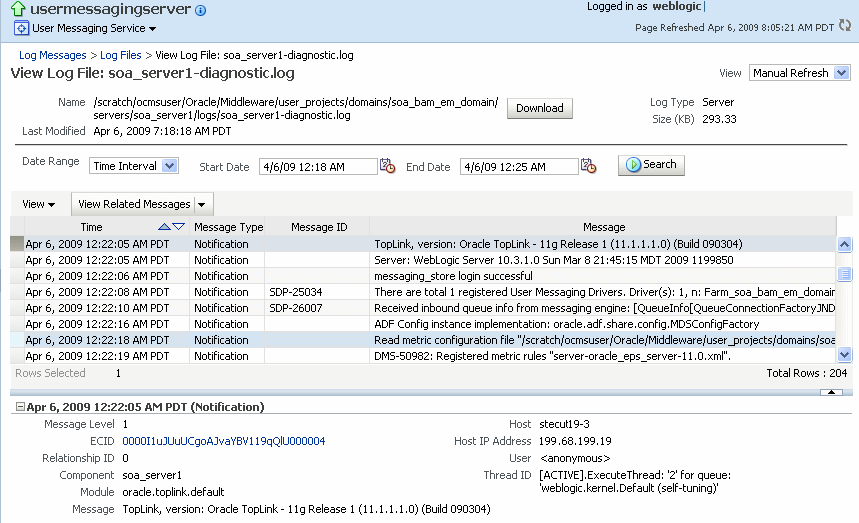The image size is (859, 523).
Task: Click the Total Rows : 204 text
Action: tap(806, 373)
